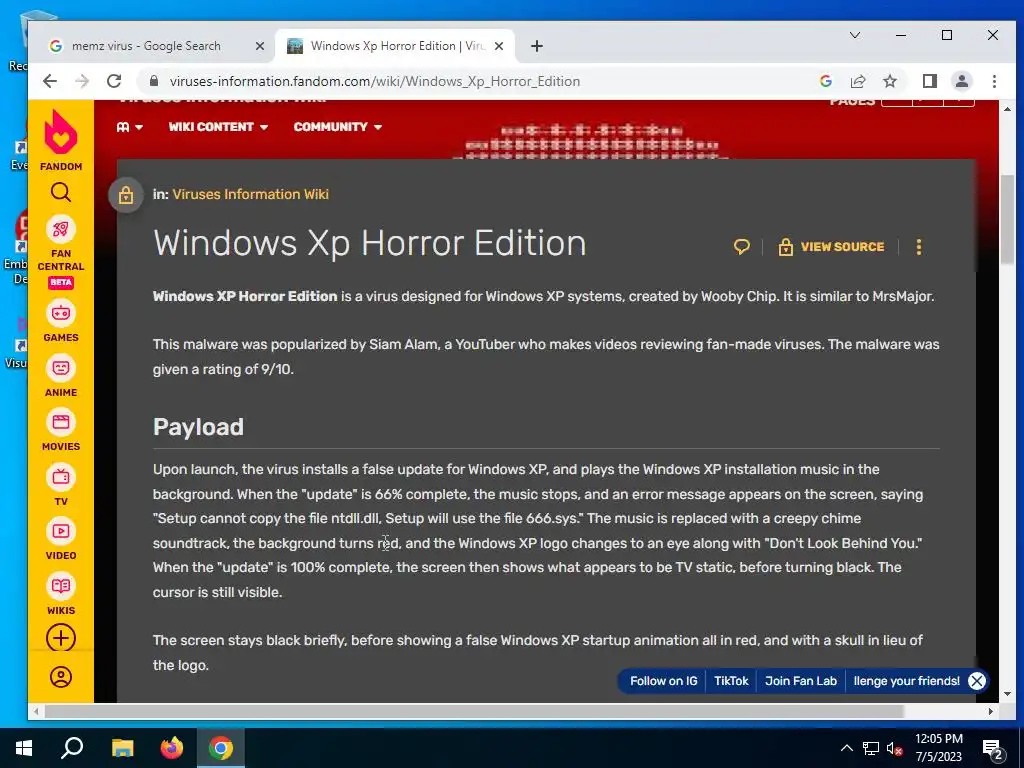Go to the TV section
This screenshot has width=1024, height=768.
tap(61, 486)
